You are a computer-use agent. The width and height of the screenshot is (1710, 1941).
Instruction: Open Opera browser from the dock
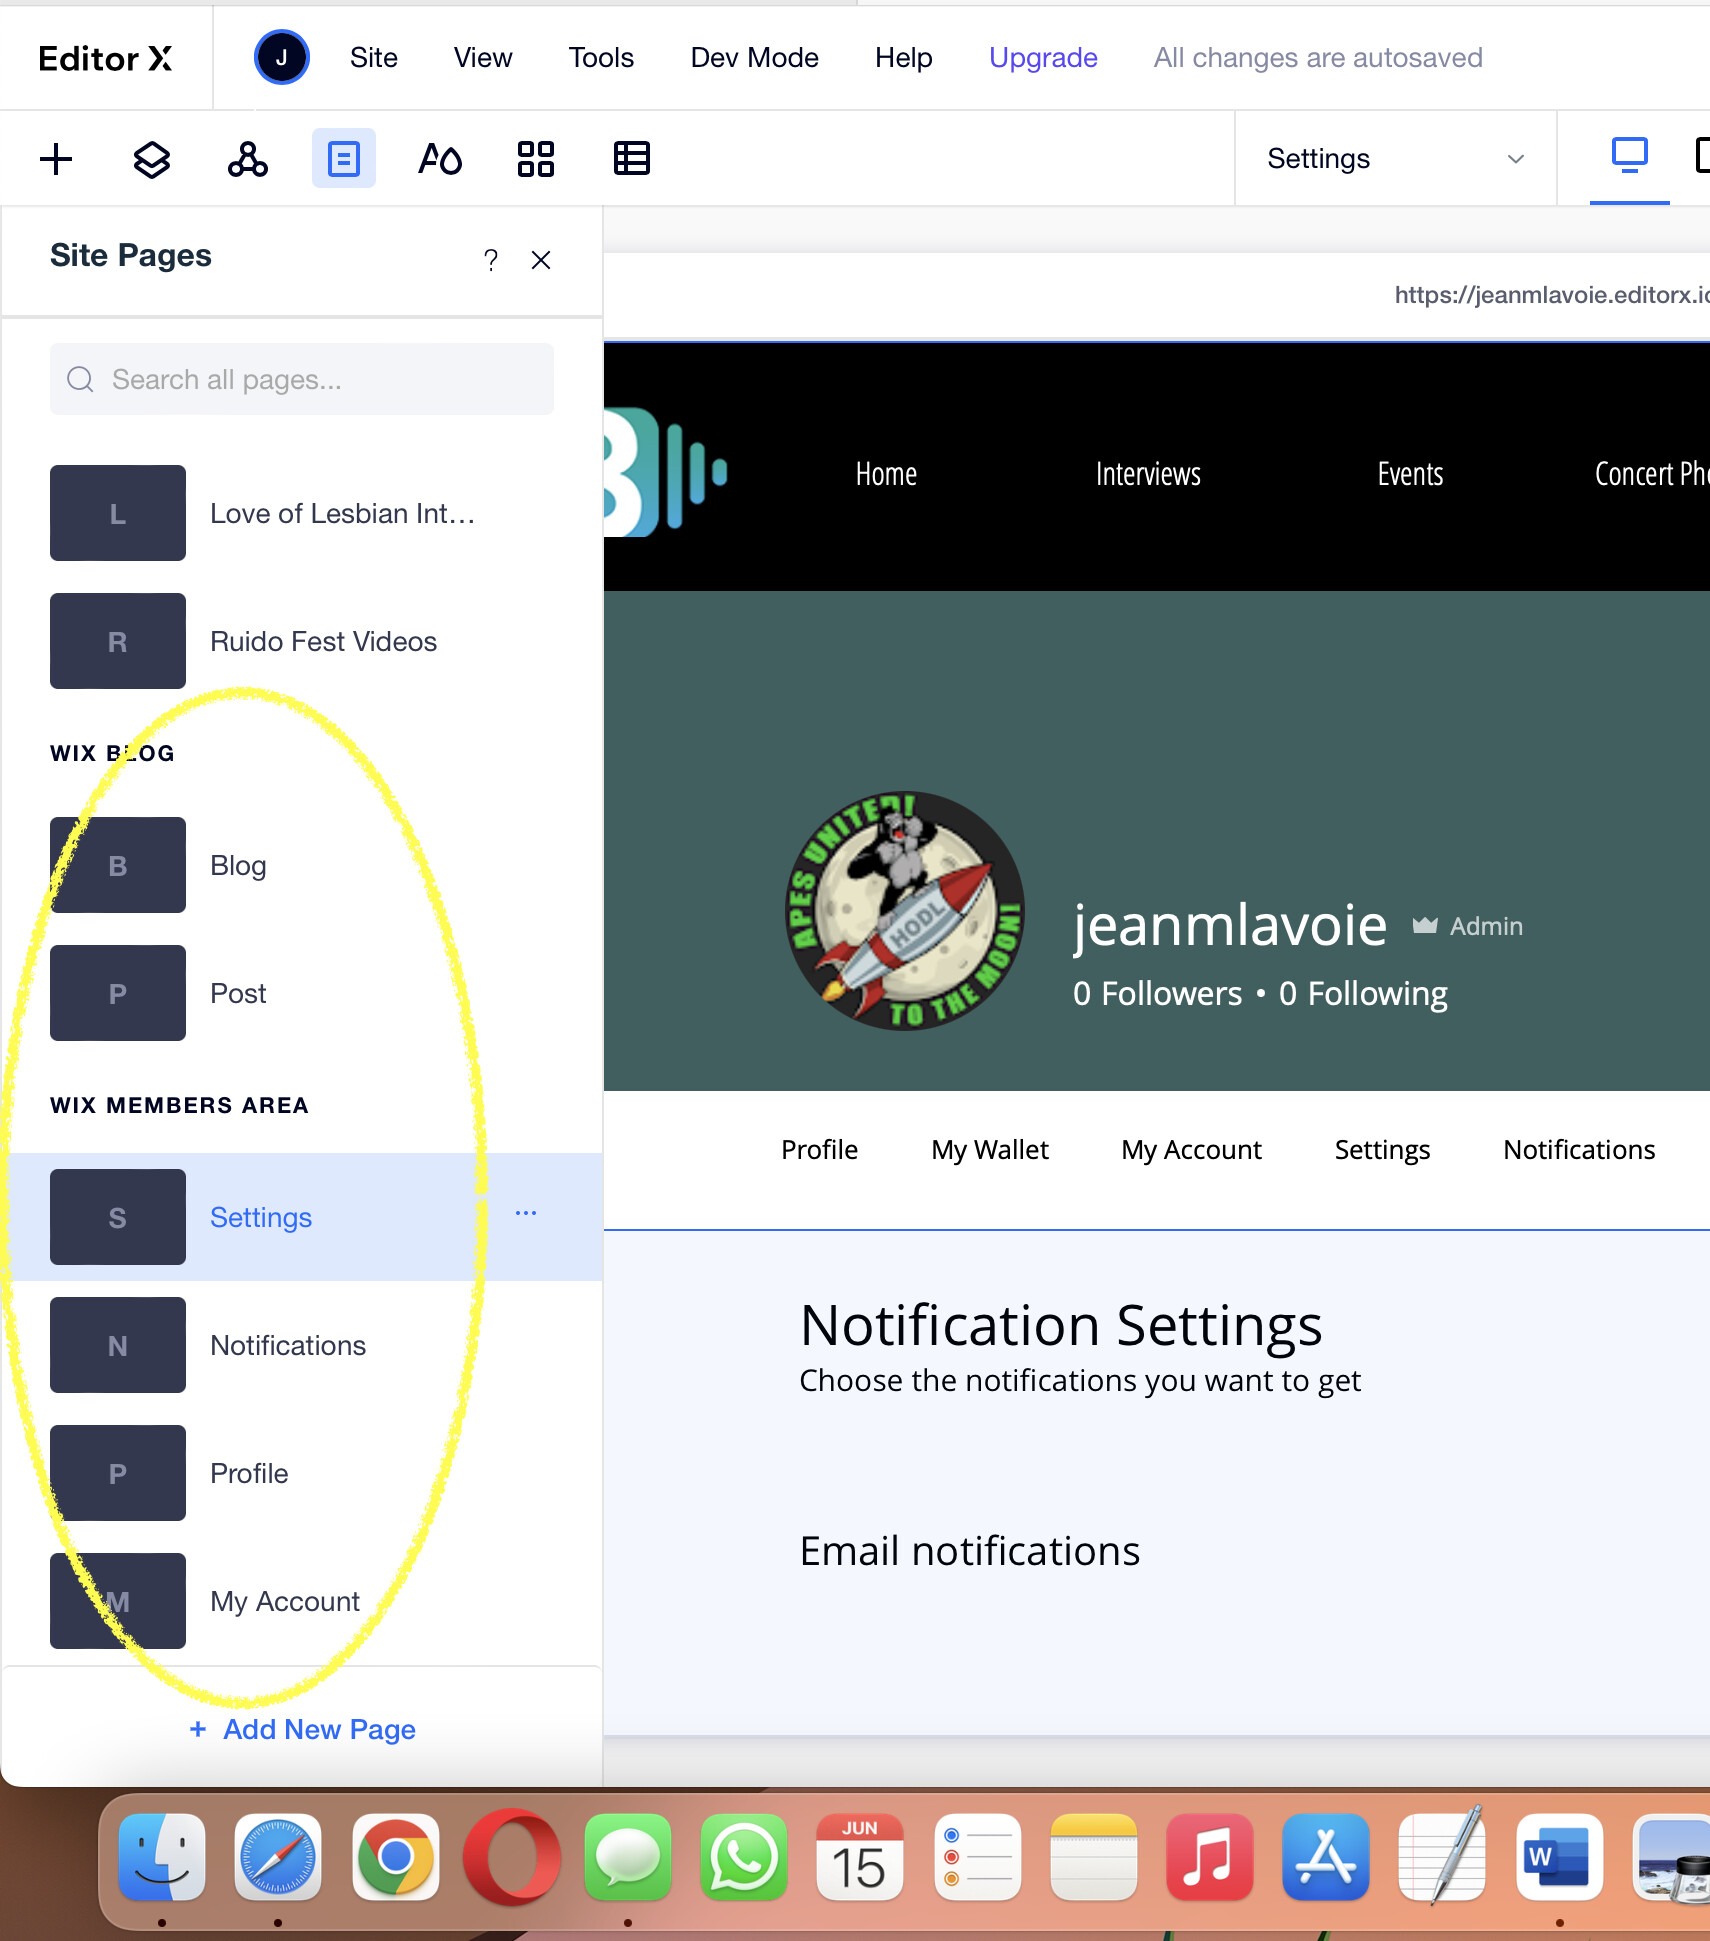pyautogui.click(x=511, y=1857)
